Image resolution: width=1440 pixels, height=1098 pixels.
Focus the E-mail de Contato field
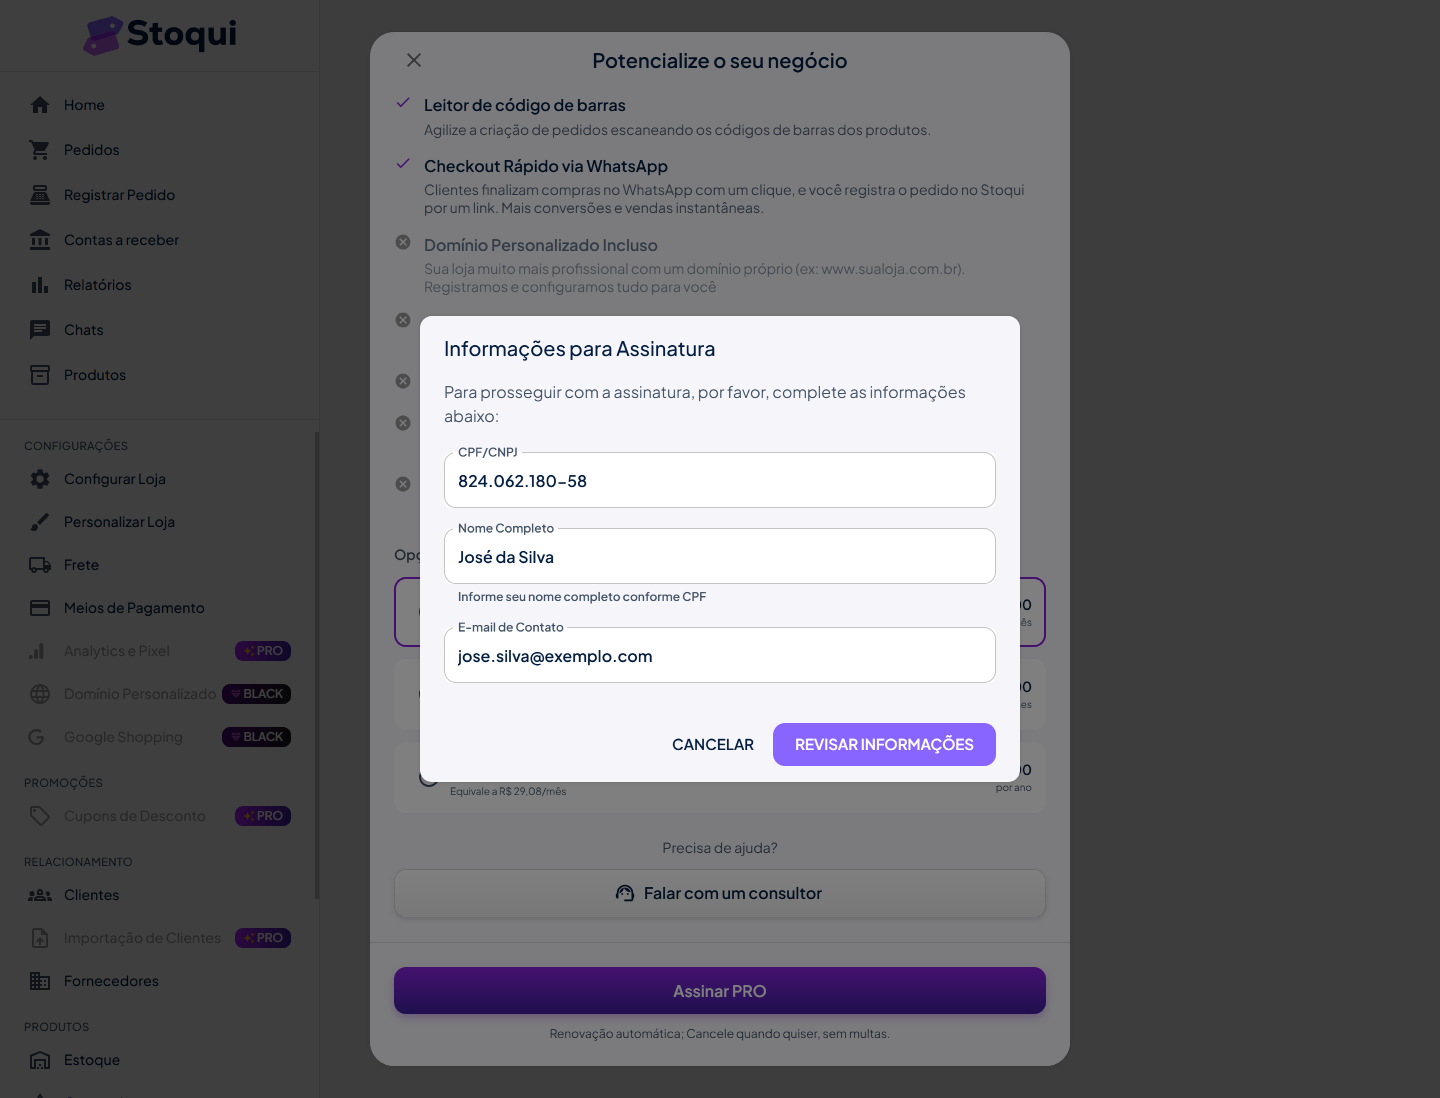tap(720, 656)
